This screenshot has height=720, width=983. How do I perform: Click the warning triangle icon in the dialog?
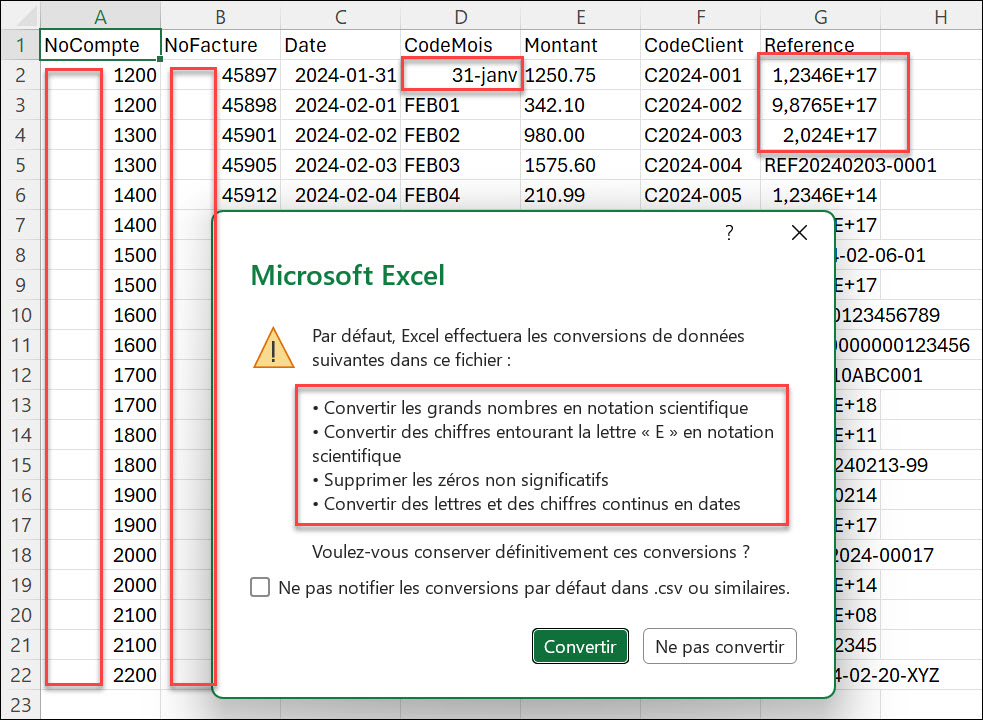[274, 349]
